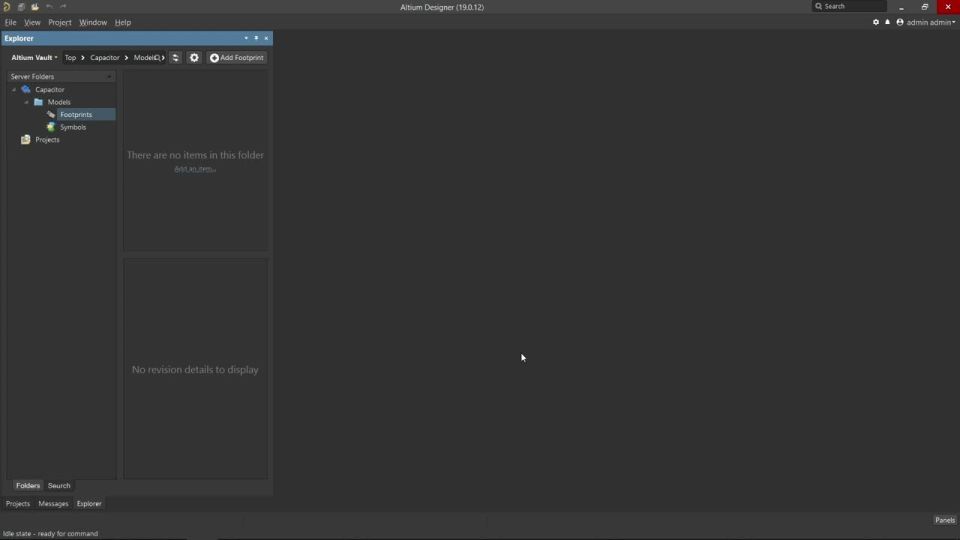Select the Footprints folder in tree
Screen dimensions: 960x540
click(x=76, y=114)
